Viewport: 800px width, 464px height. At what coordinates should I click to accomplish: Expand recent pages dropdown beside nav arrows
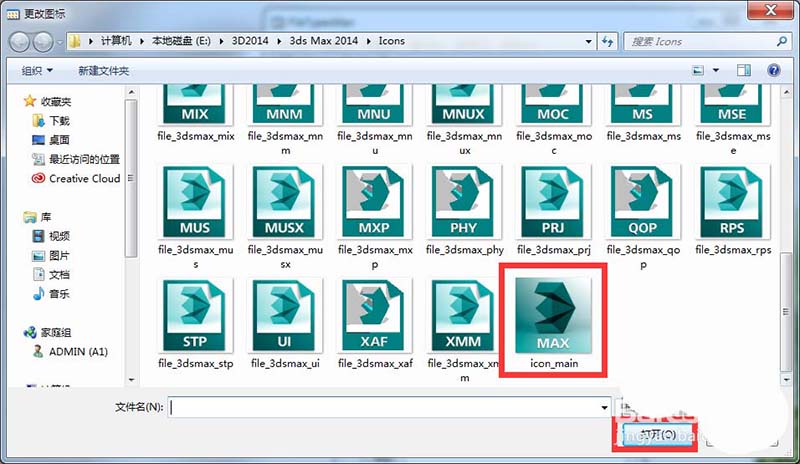[60, 42]
